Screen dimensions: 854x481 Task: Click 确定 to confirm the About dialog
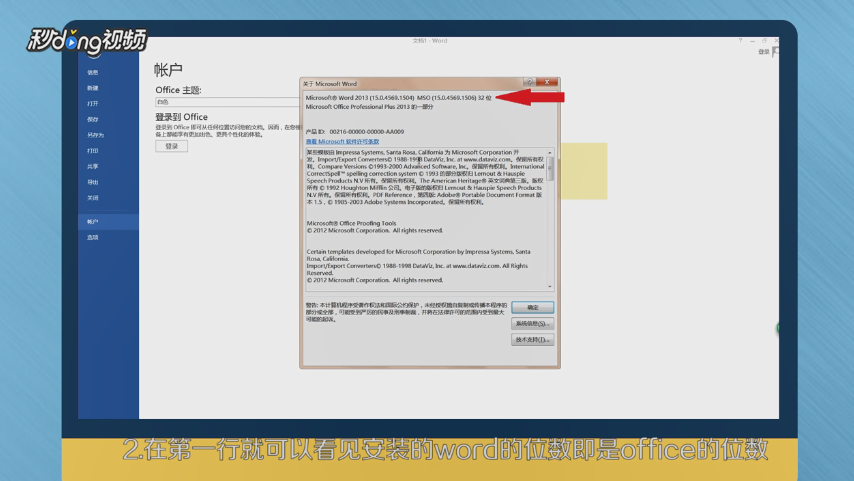[533, 308]
